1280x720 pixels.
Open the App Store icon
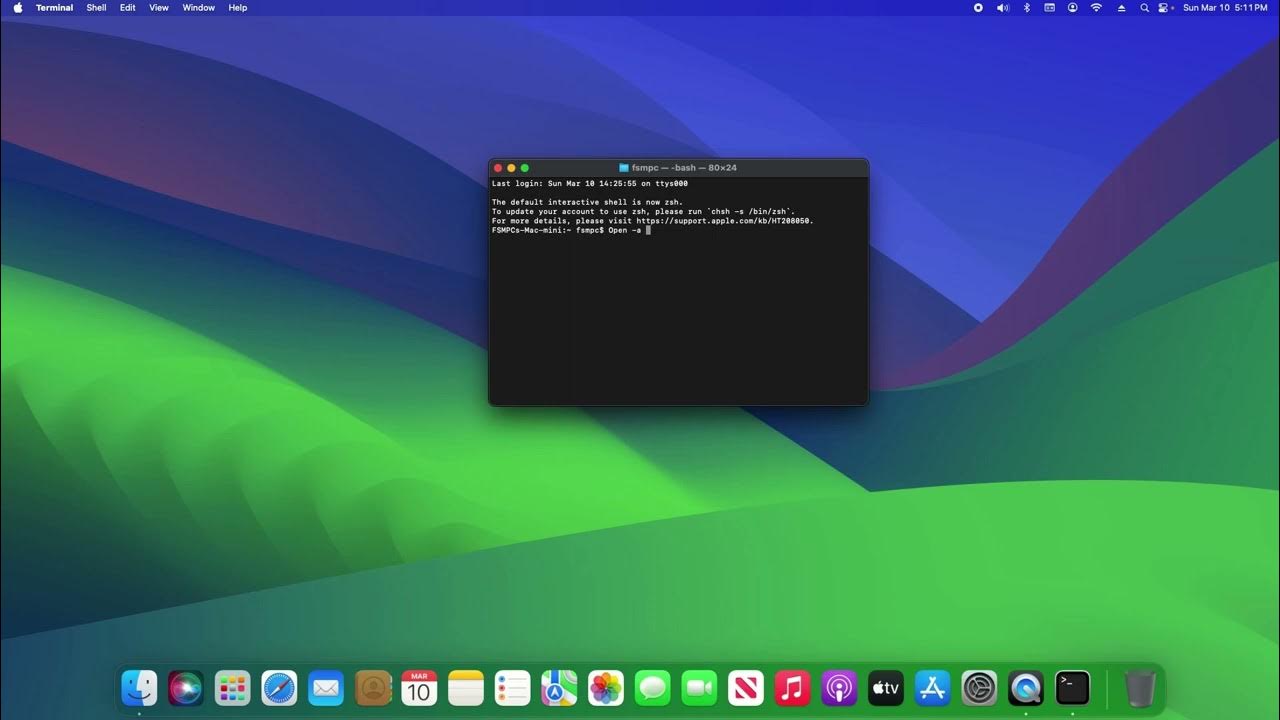tap(932, 688)
